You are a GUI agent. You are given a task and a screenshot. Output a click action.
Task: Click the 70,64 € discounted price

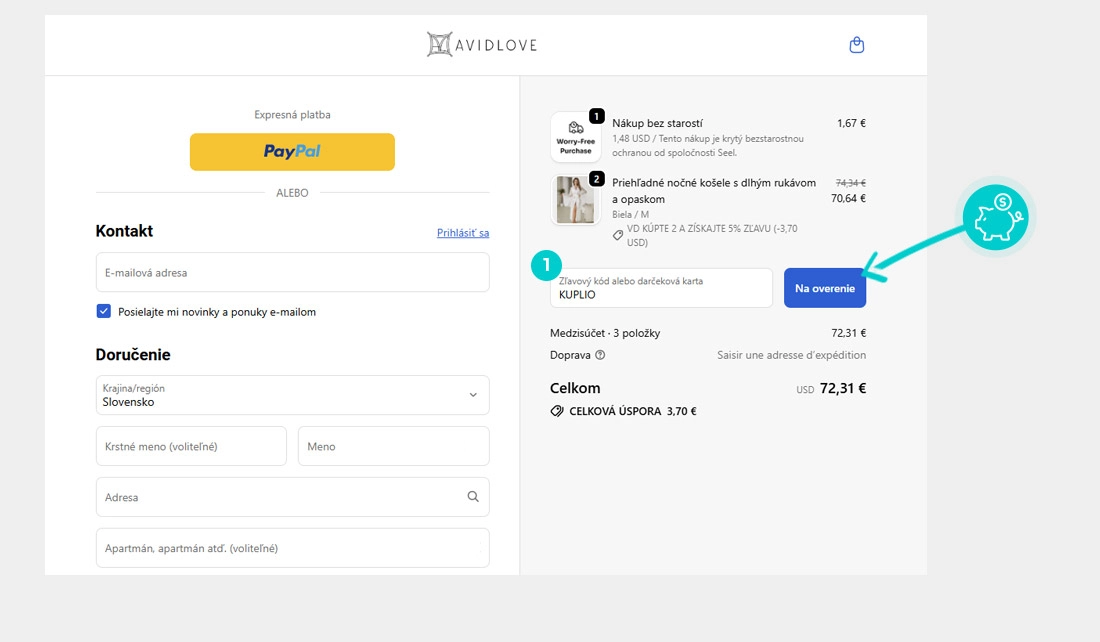[848, 199]
